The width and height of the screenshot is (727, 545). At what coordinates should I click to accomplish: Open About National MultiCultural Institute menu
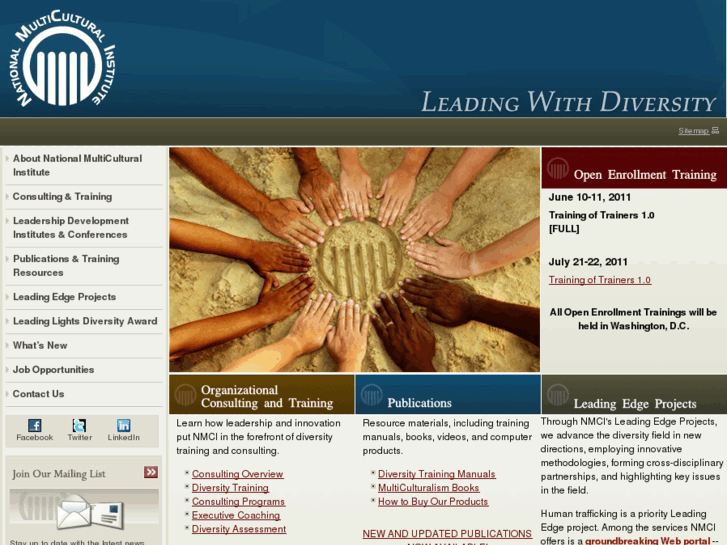77,166
